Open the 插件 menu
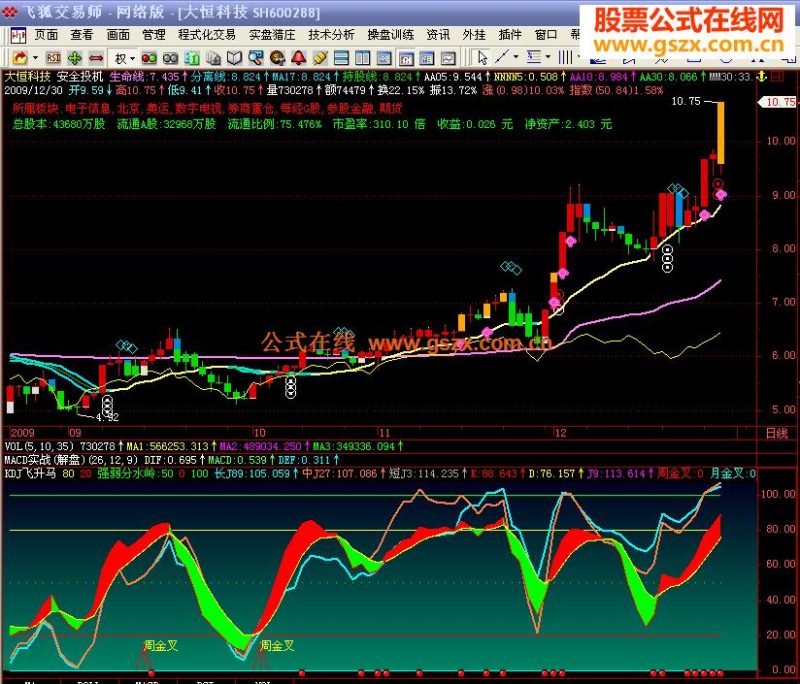This screenshot has height=684, width=800. [x=510, y=35]
